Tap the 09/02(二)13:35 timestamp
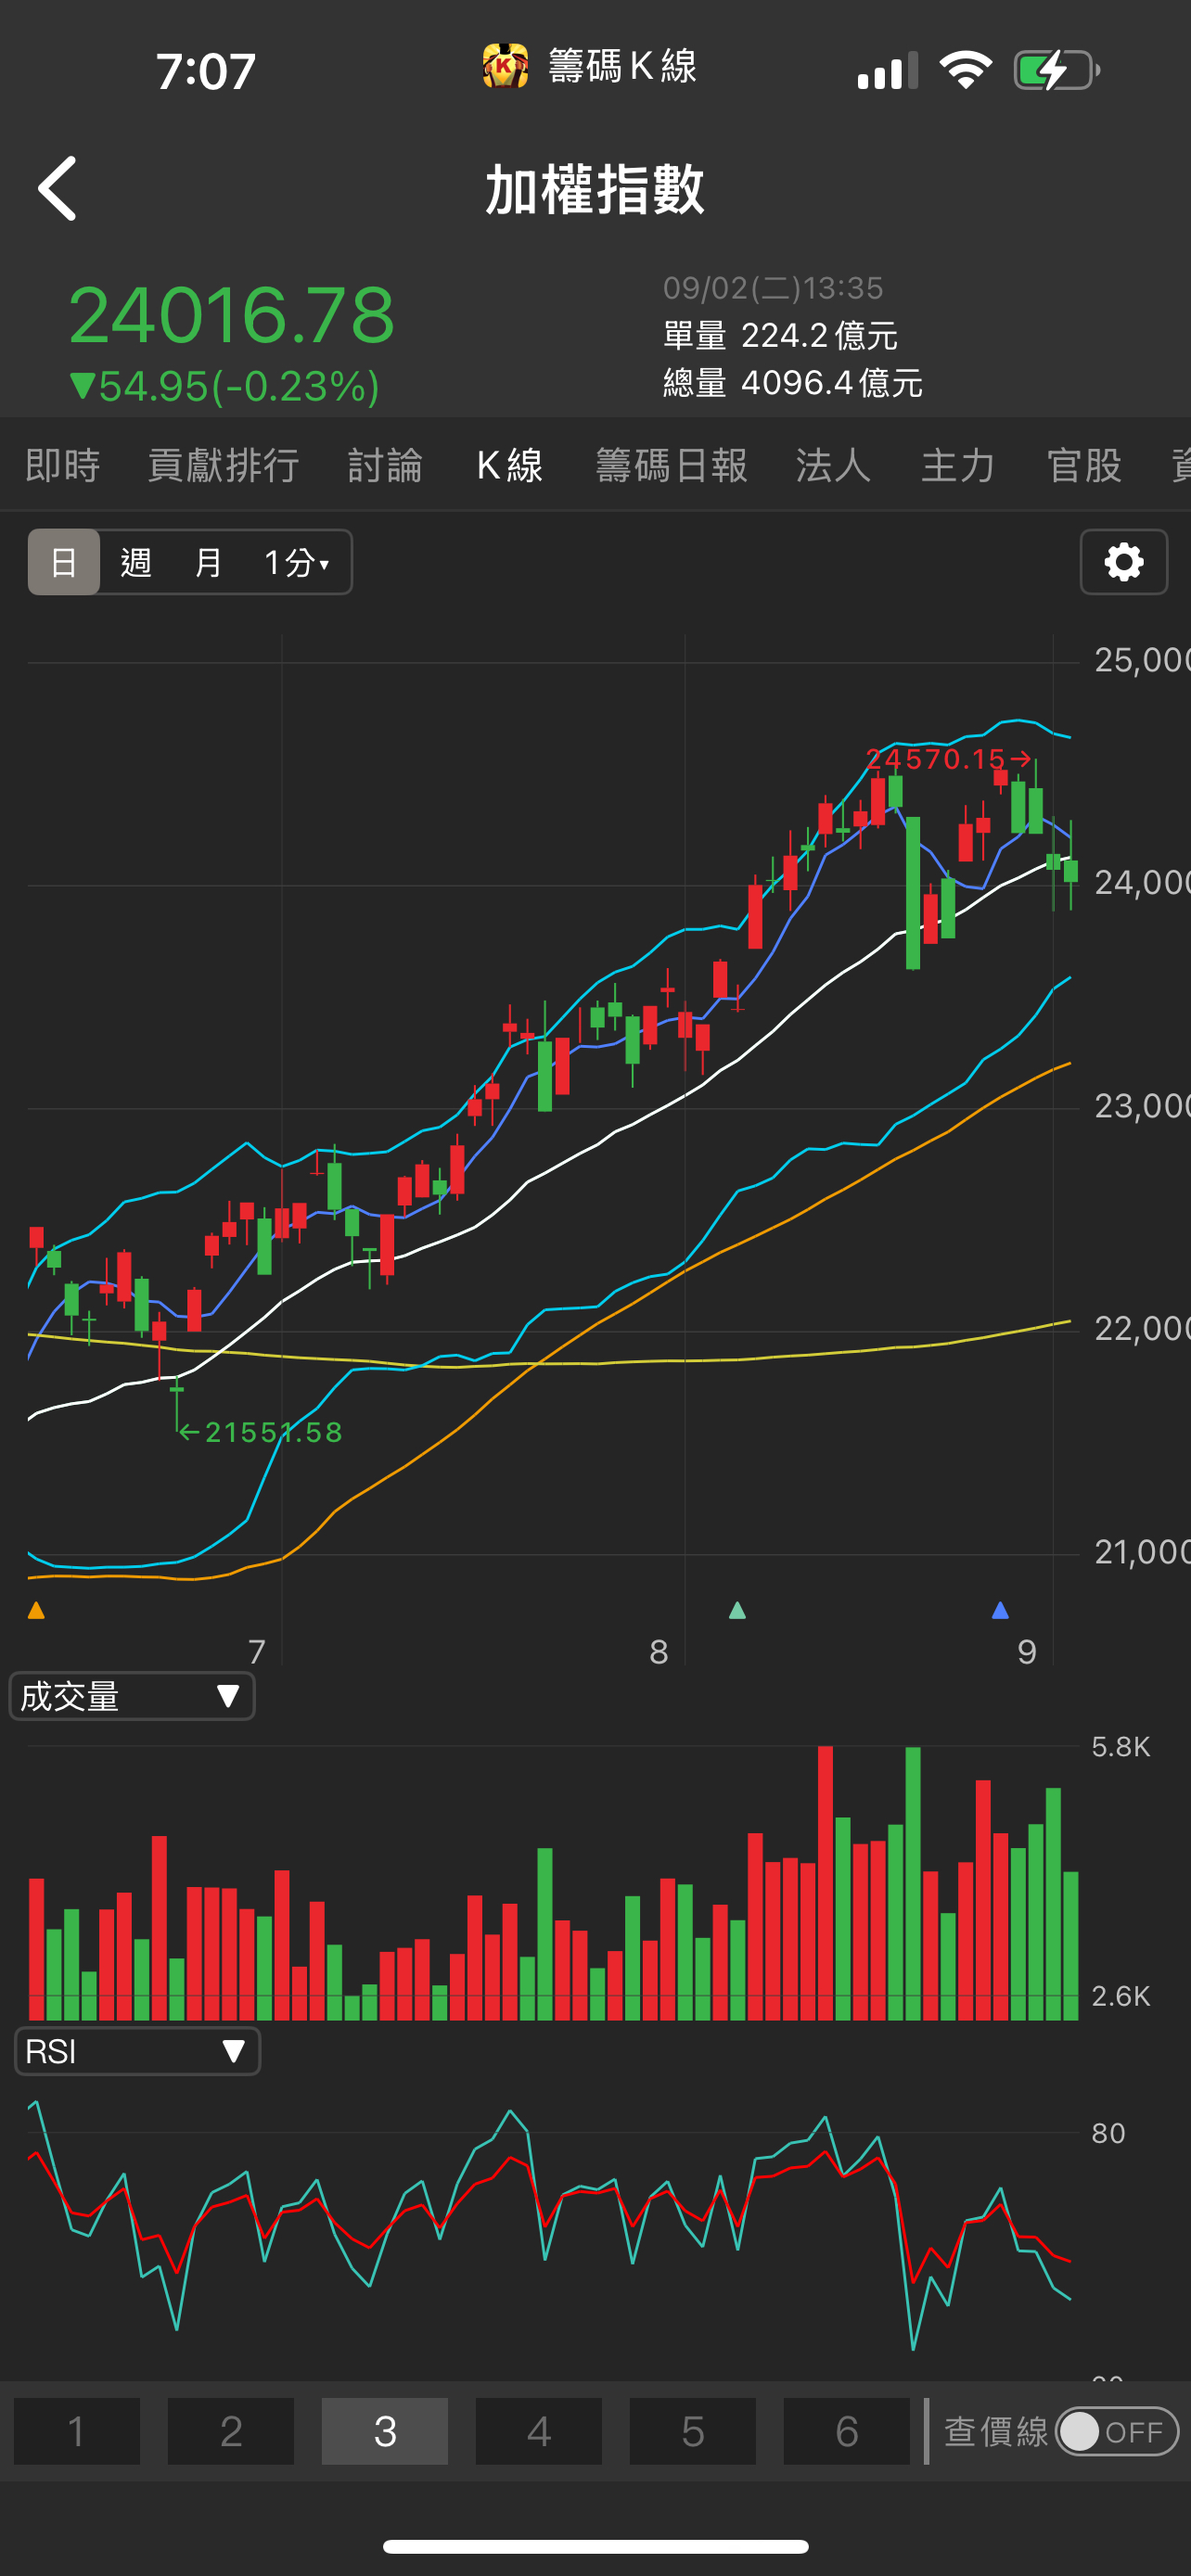The height and width of the screenshot is (2576, 1191). coord(774,288)
